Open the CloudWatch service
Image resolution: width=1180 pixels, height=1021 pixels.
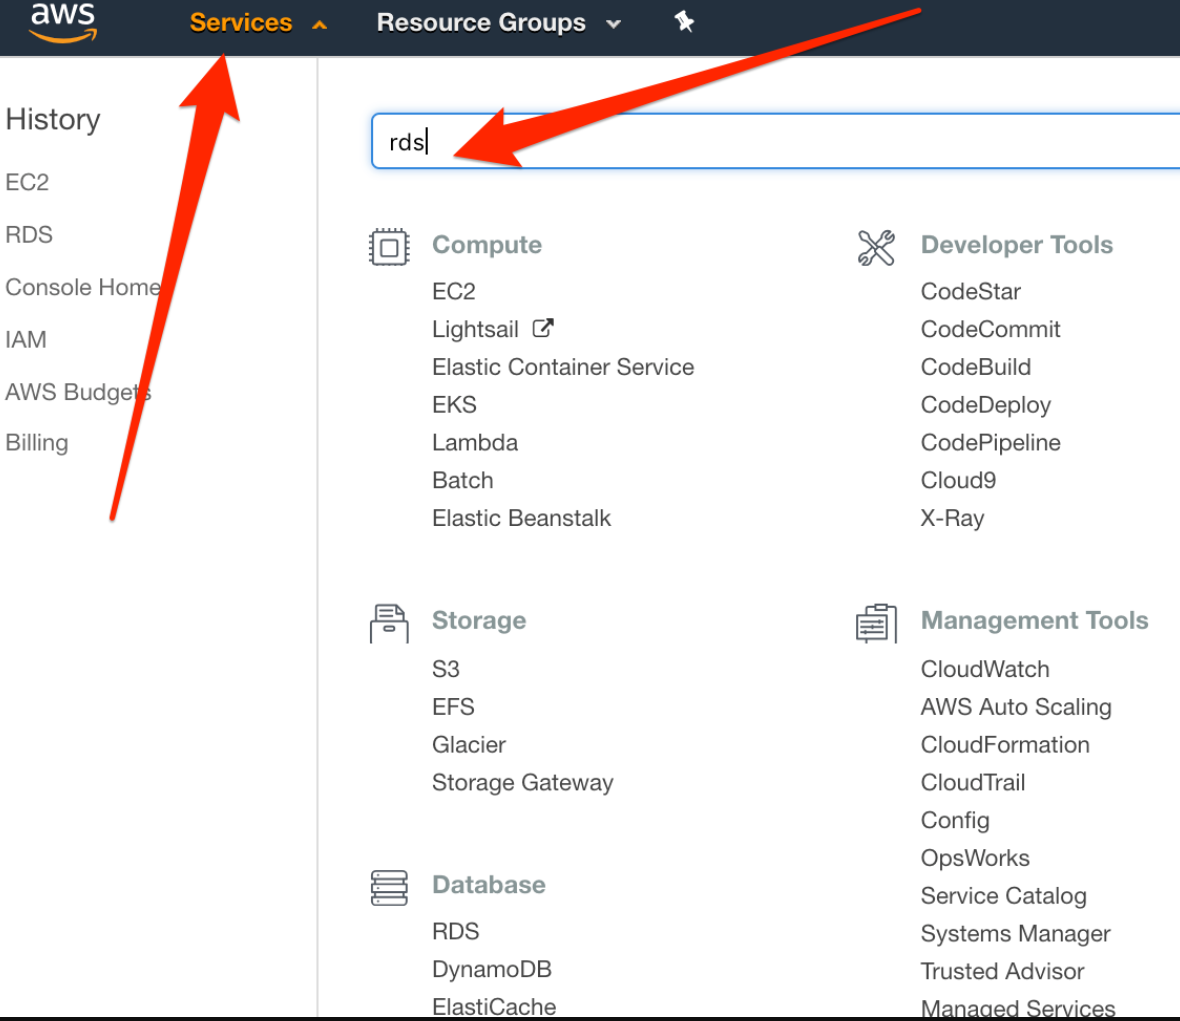click(984, 669)
